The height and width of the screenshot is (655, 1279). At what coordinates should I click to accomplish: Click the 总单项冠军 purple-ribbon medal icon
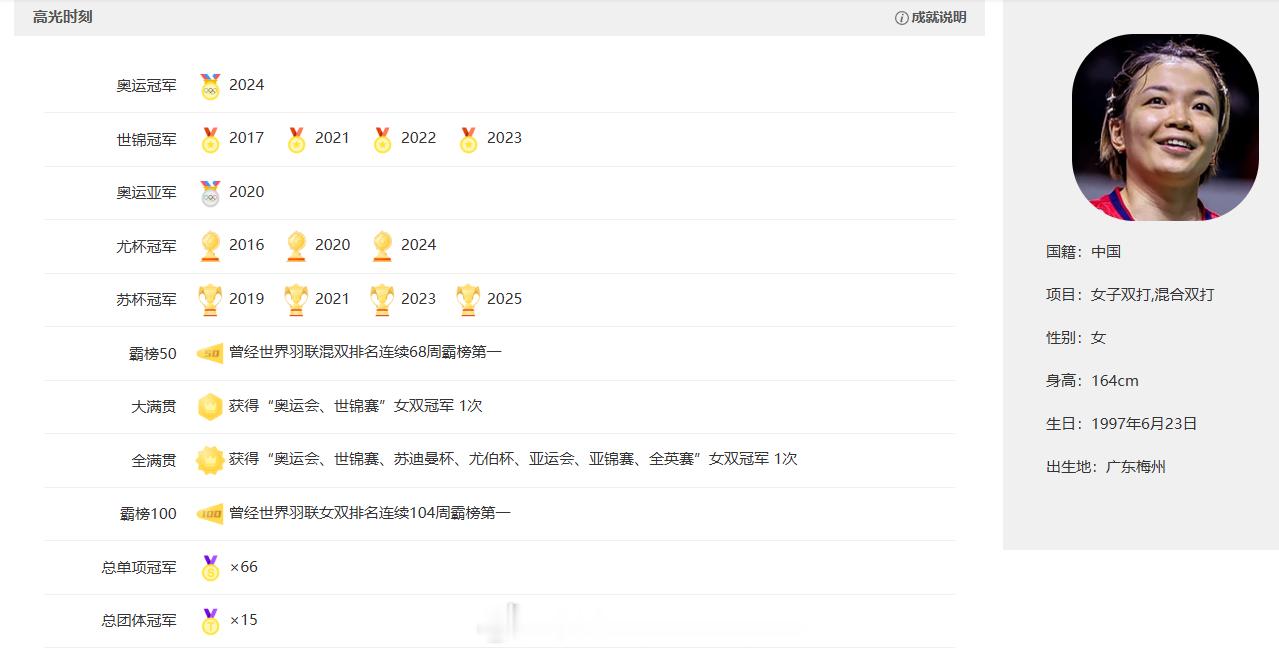click(x=210, y=568)
